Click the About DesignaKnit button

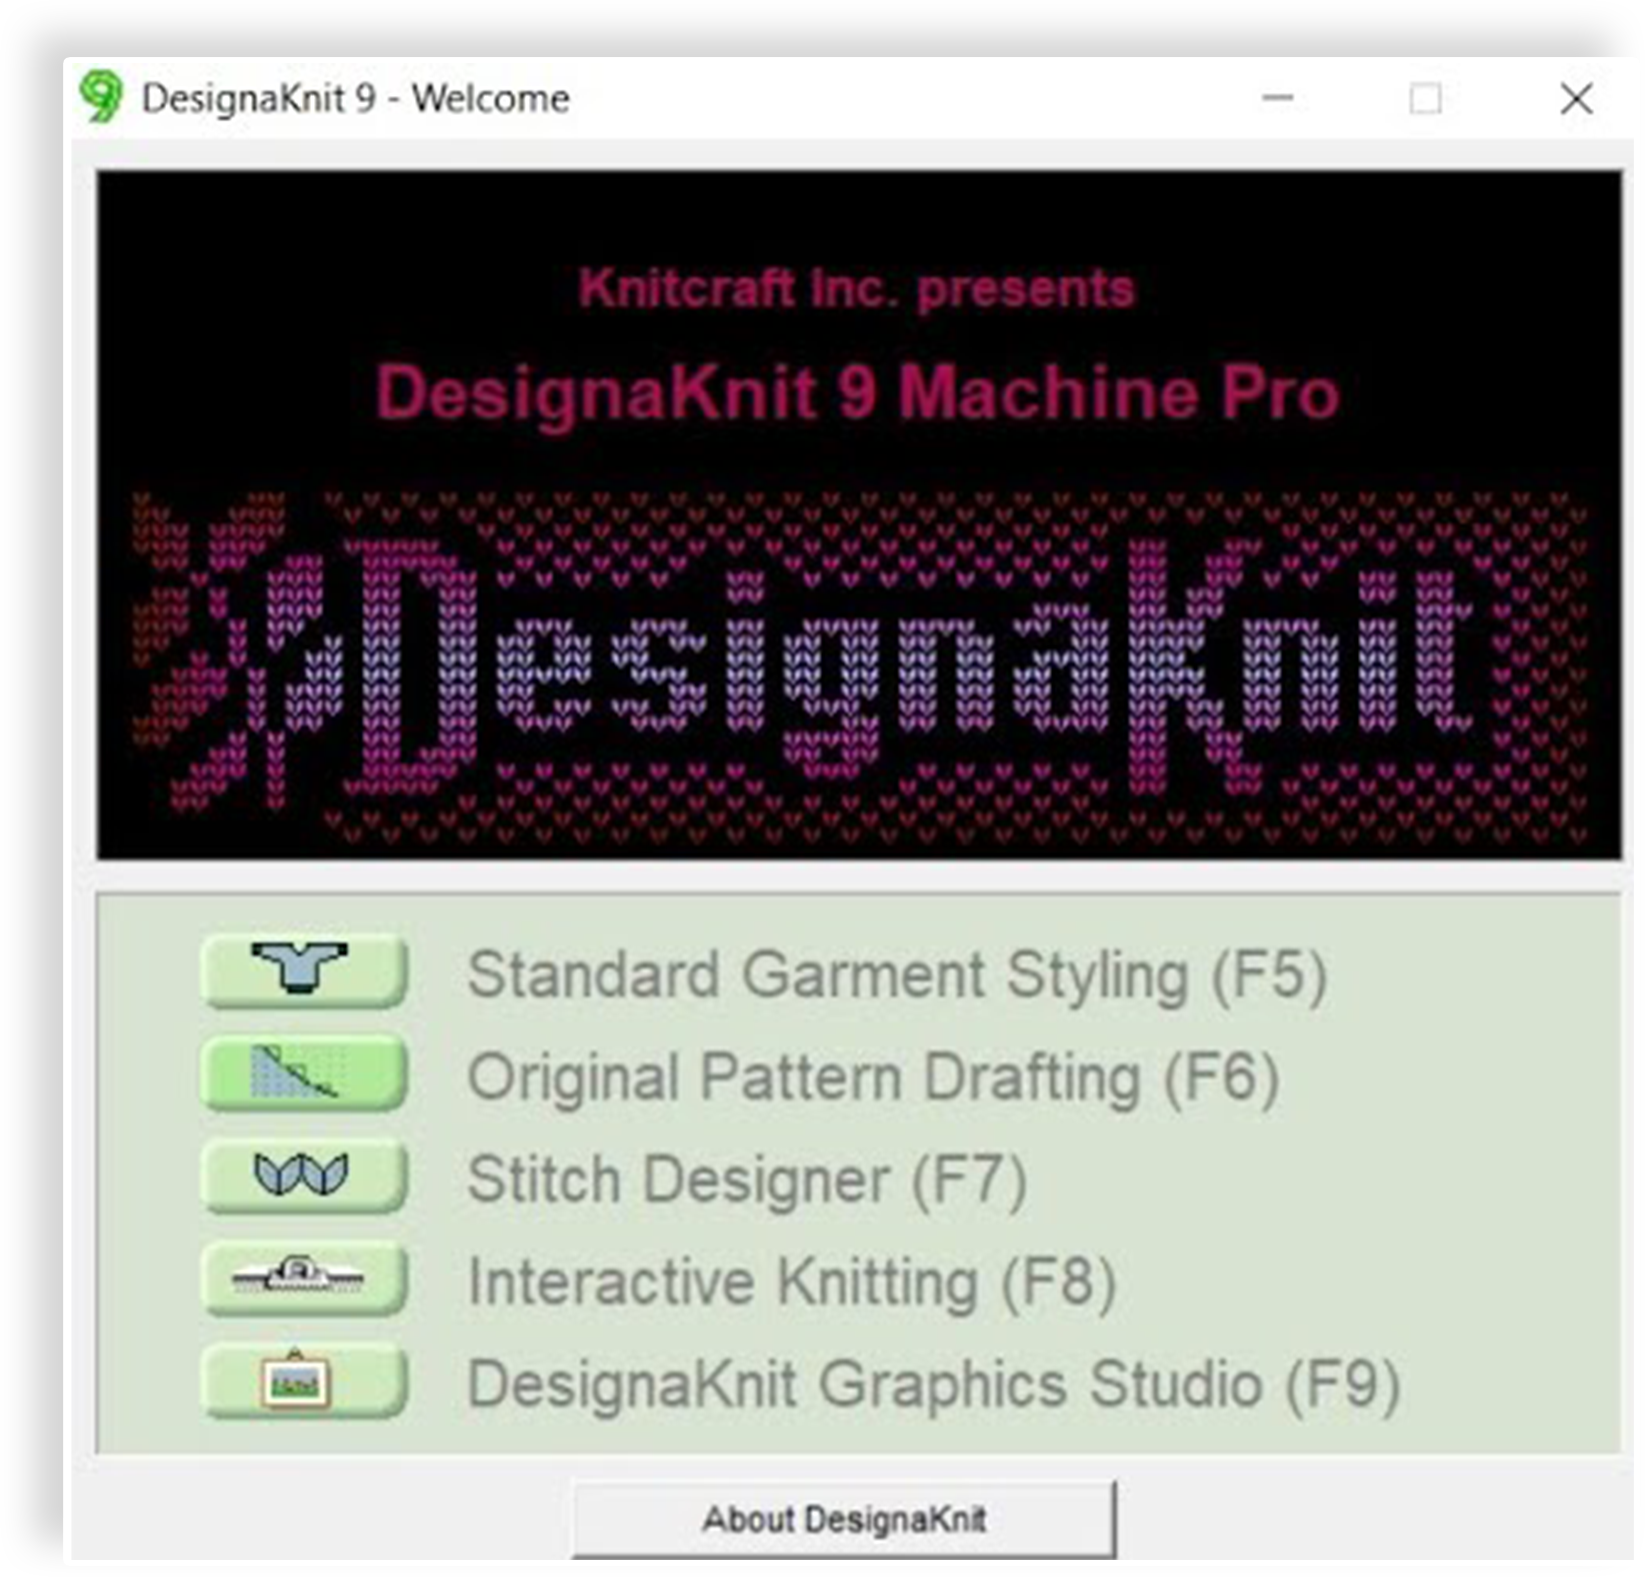(x=844, y=1519)
